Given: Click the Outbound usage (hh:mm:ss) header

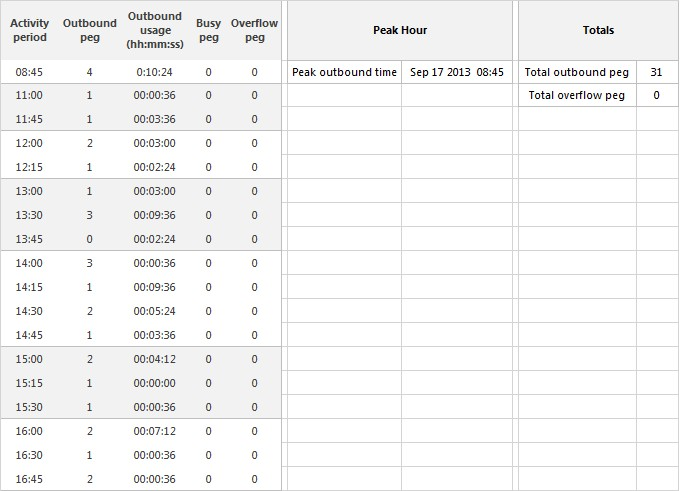Looking at the screenshot, I should [155, 30].
